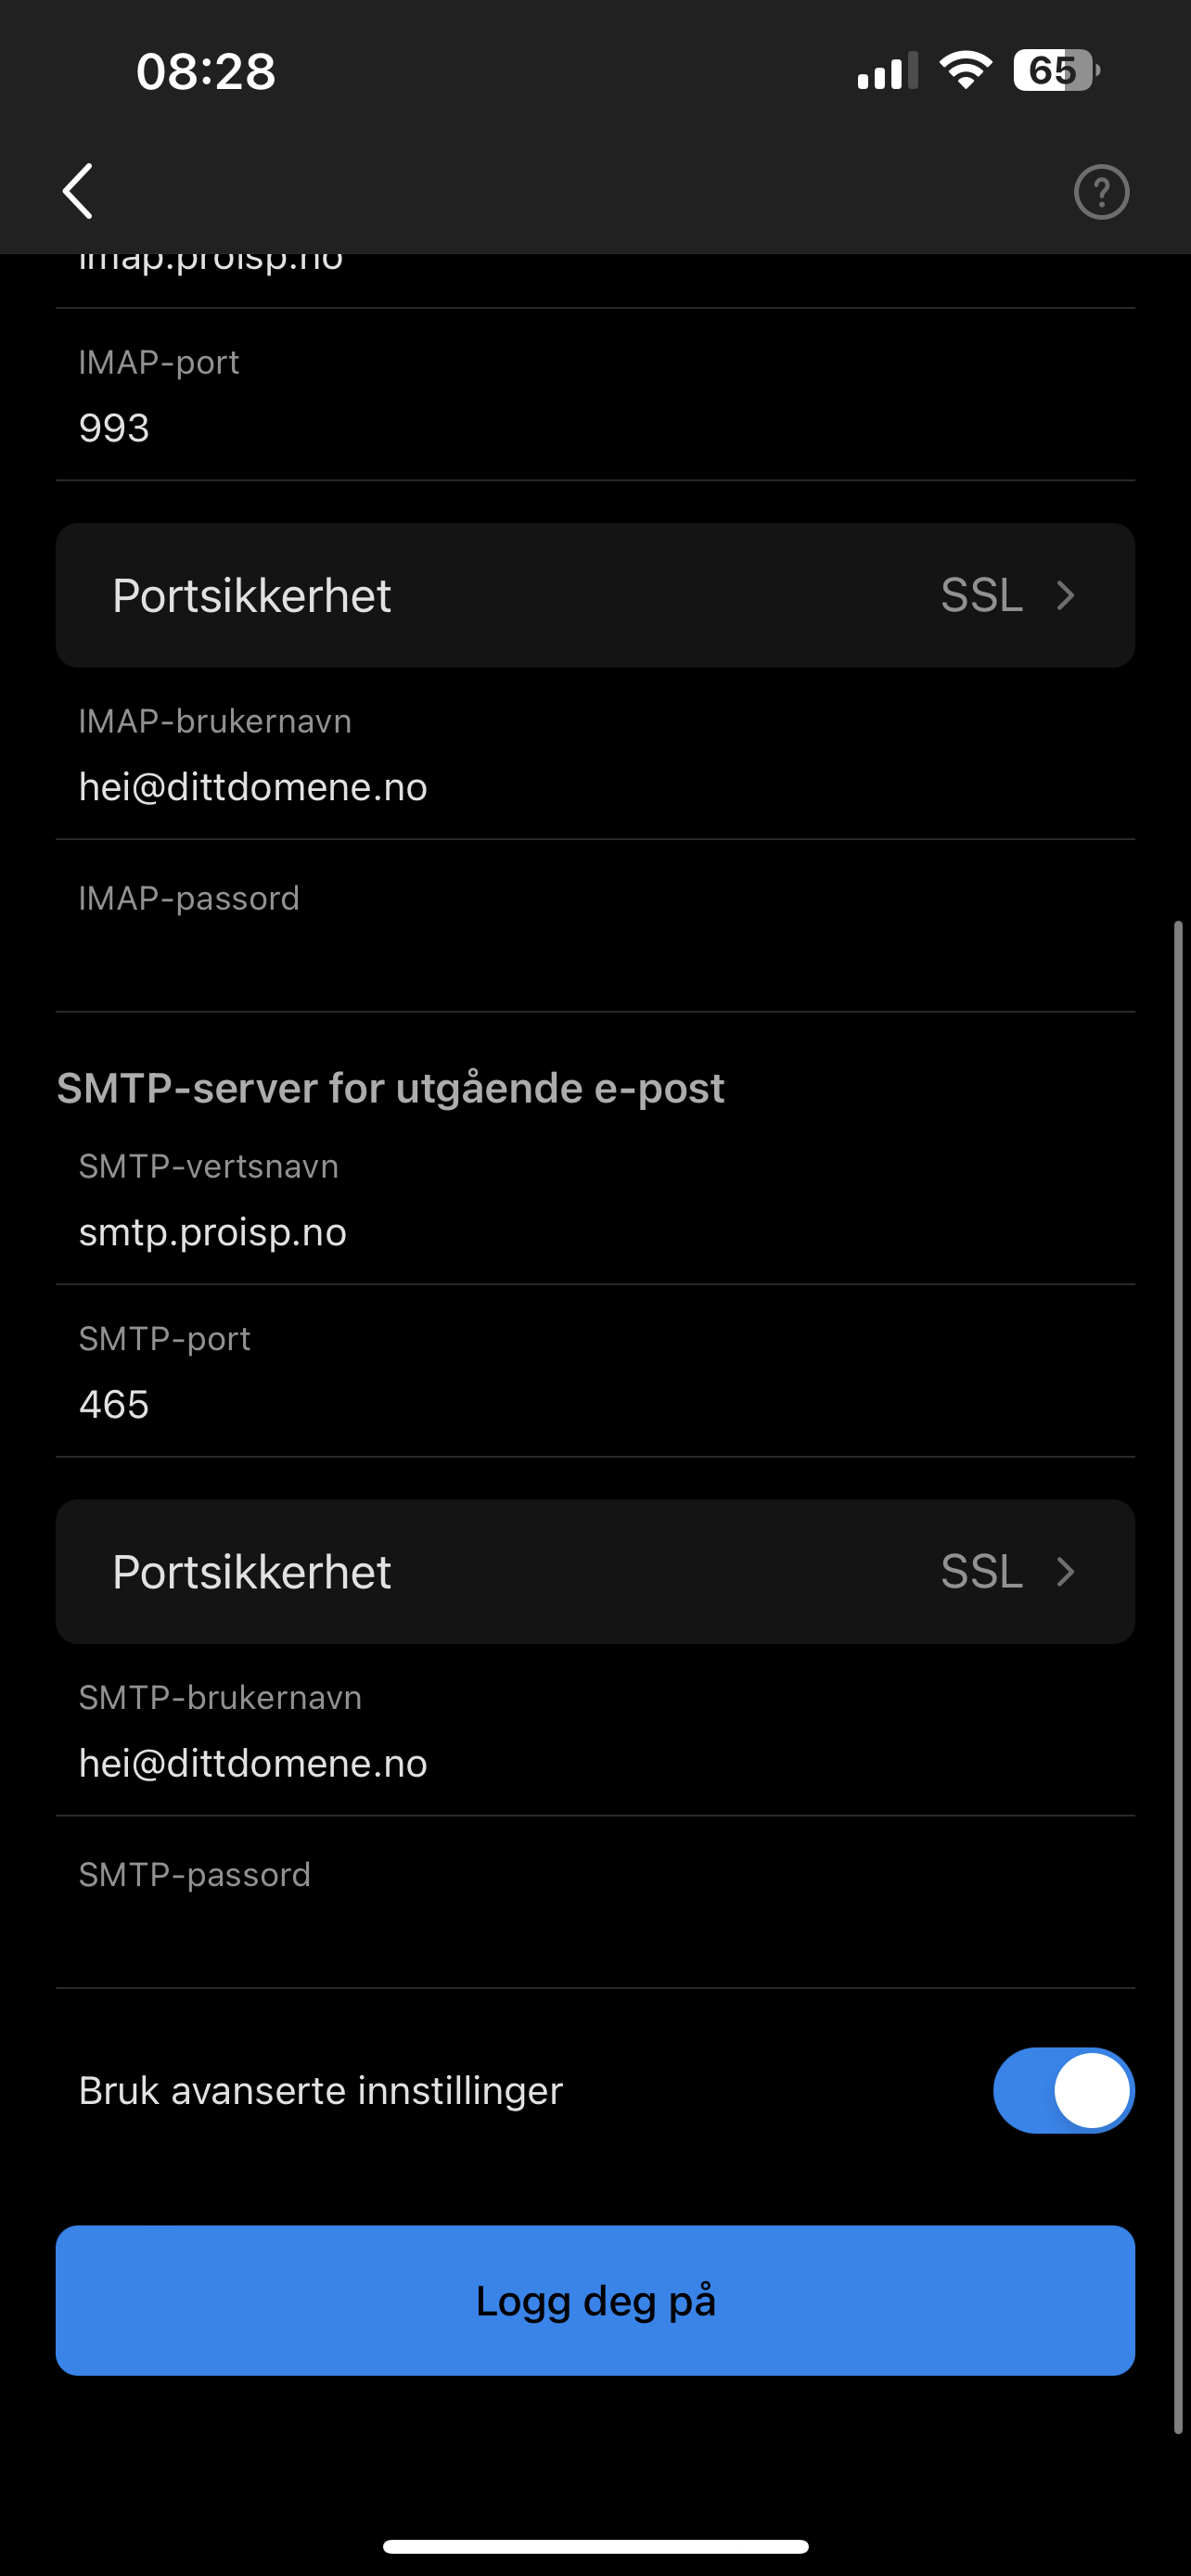Tap the battery indicator showing 65

pos(1056,71)
